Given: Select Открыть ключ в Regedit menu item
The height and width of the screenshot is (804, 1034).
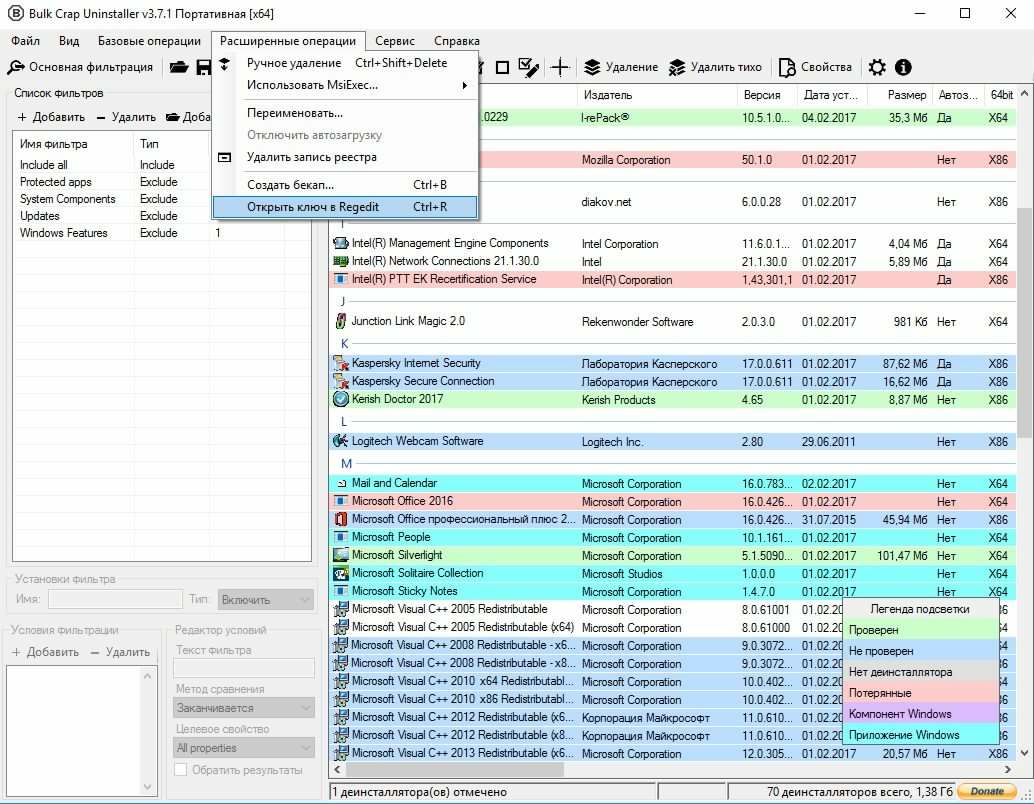Looking at the screenshot, I should click(345, 207).
